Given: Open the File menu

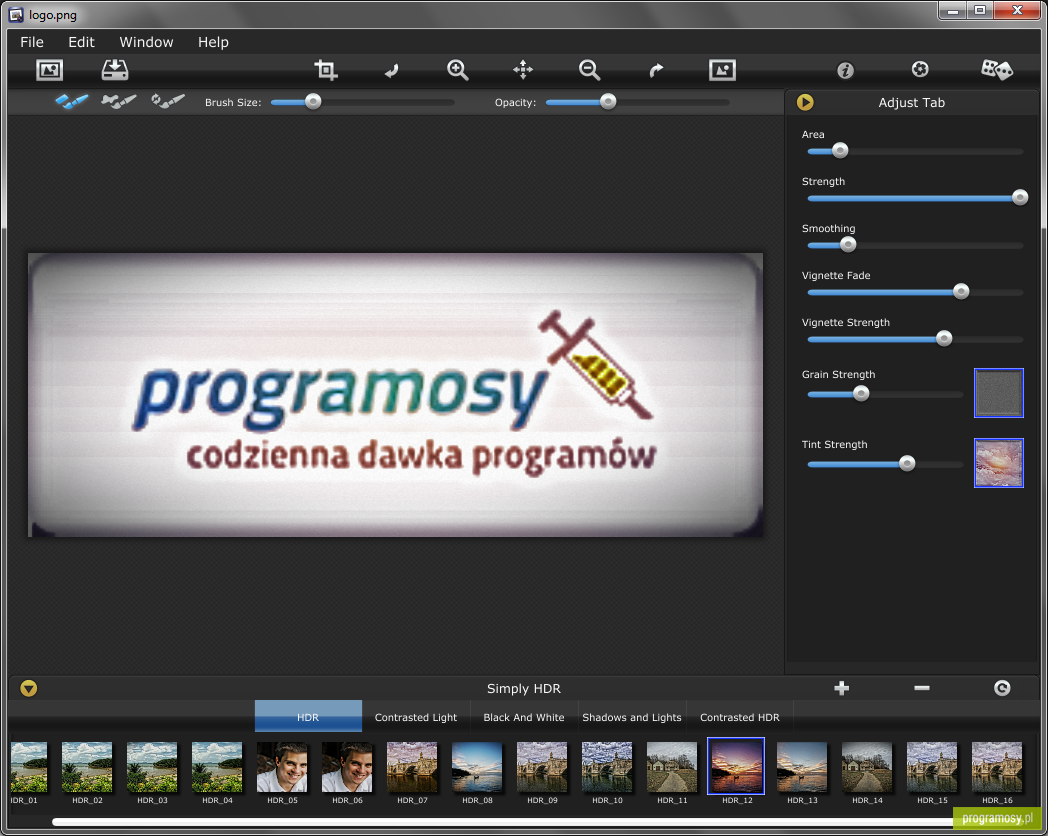Looking at the screenshot, I should (32, 42).
